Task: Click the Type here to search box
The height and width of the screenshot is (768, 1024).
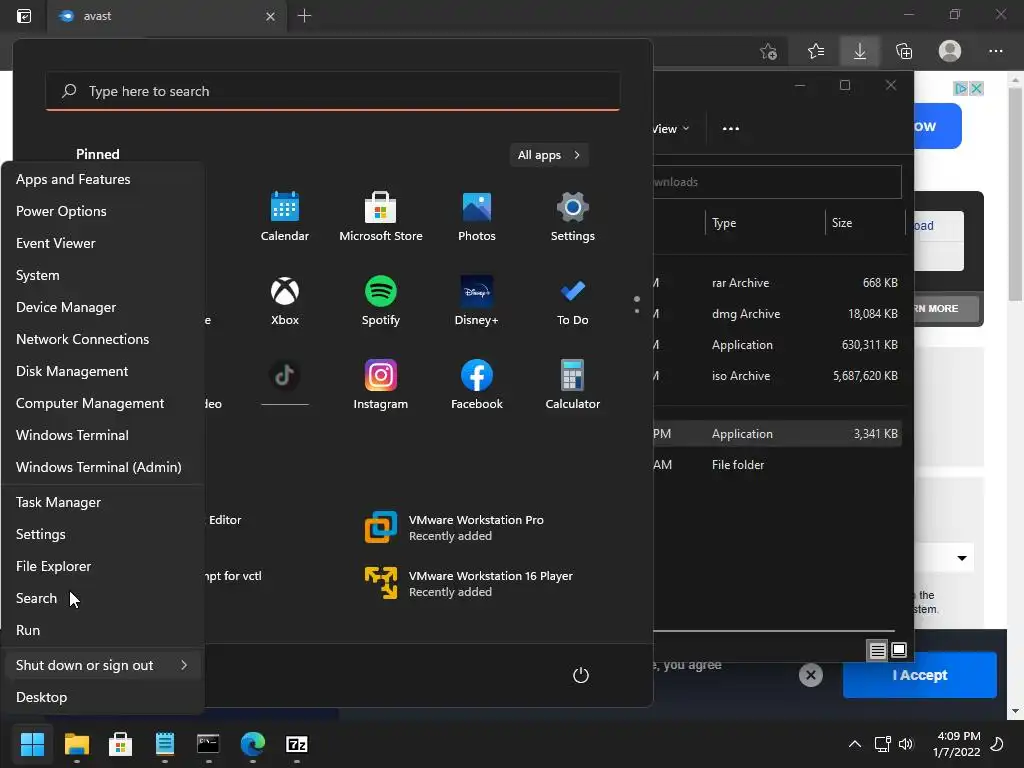Action: (333, 91)
